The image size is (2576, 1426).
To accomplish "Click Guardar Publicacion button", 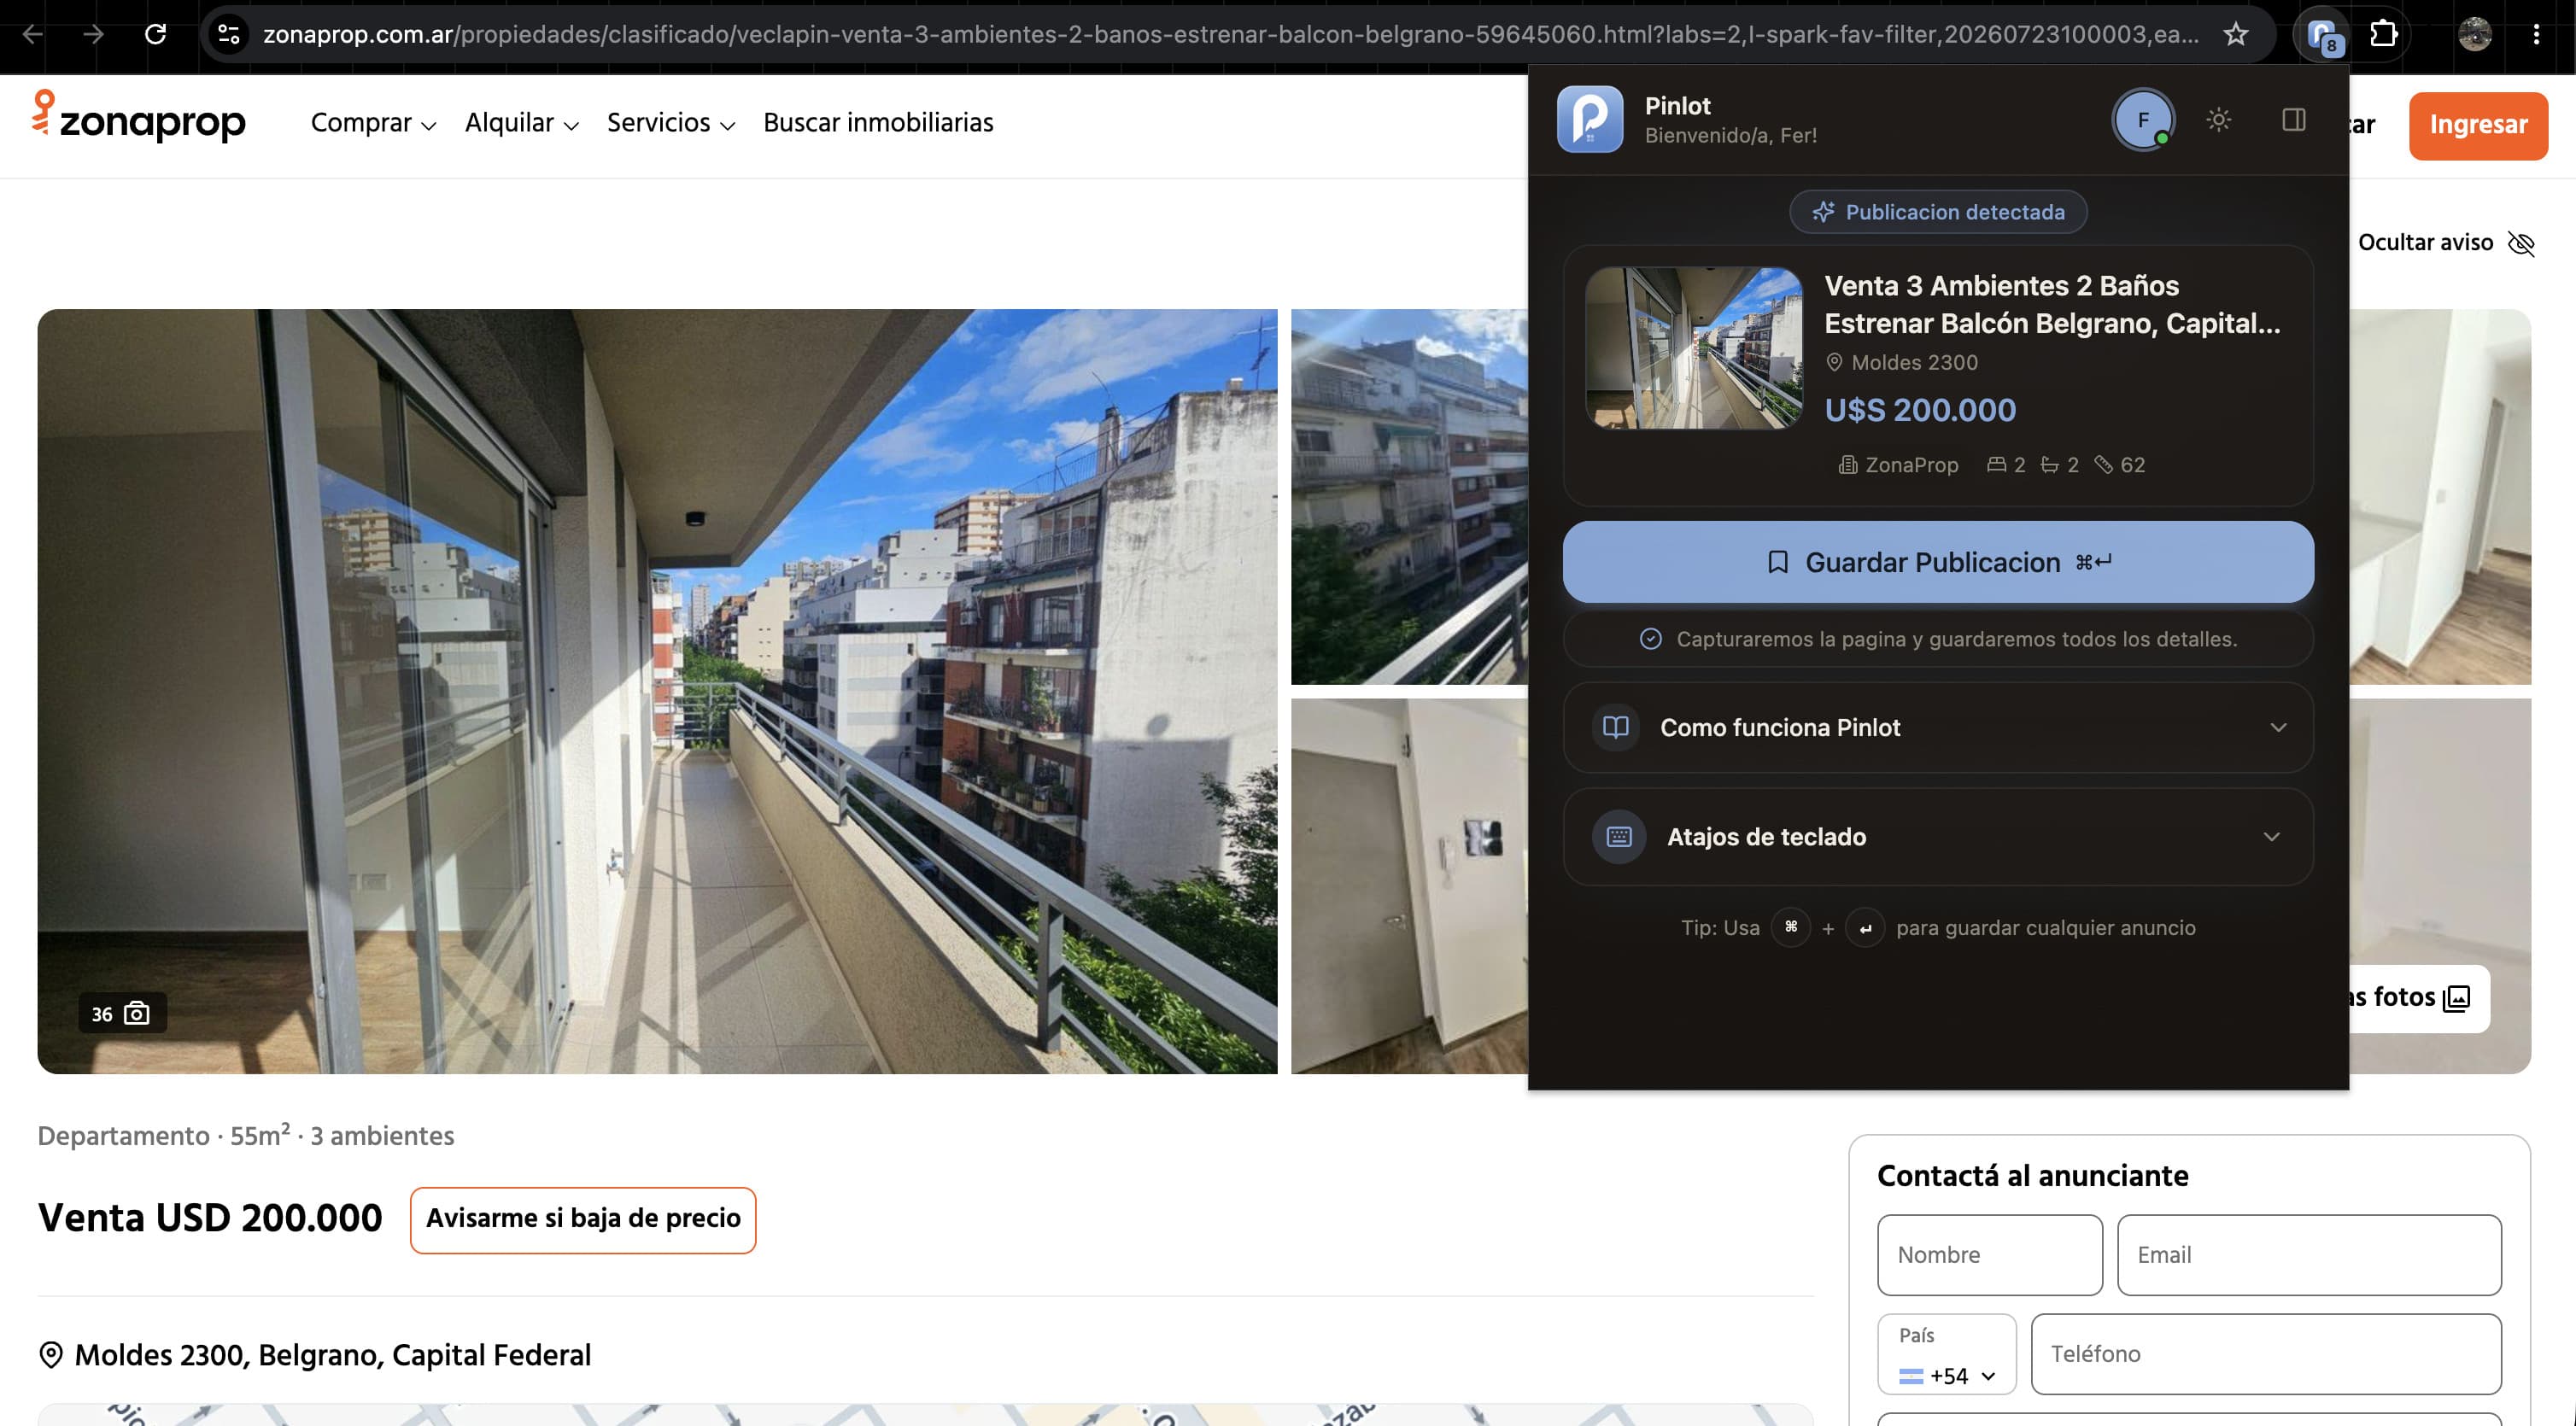I will [x=1938, y=562].
